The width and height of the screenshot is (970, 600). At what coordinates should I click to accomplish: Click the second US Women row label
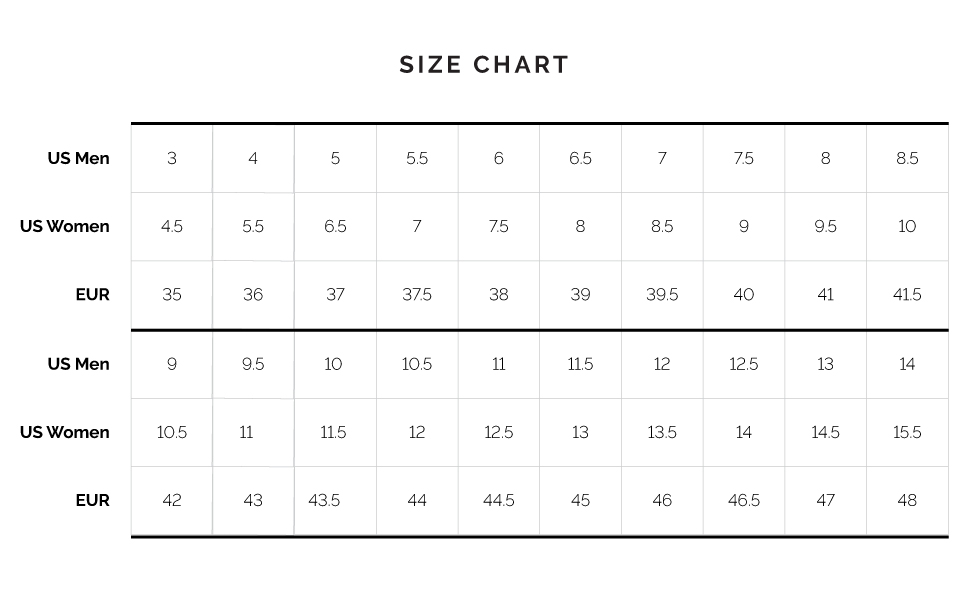click(64, 432)
